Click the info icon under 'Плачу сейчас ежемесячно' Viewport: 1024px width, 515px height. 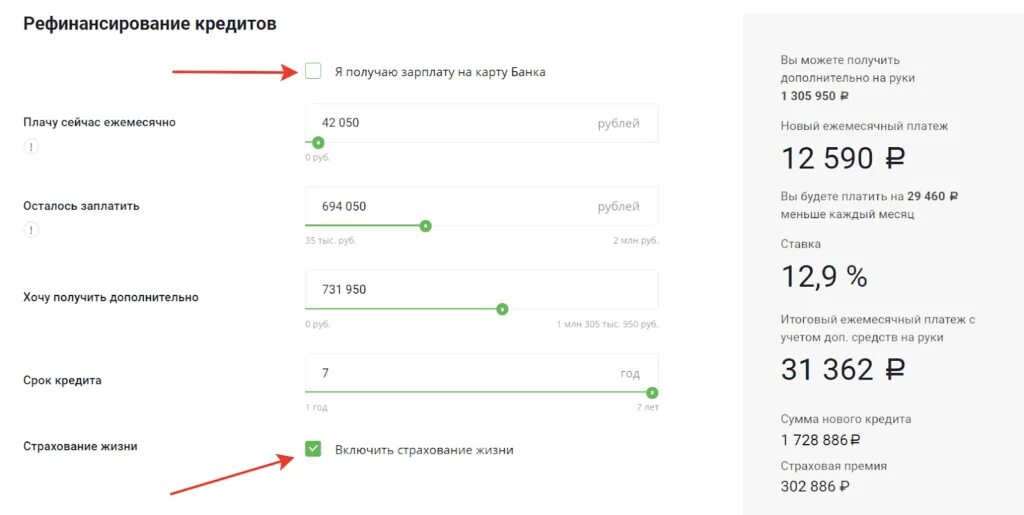[x=31, y=147]
